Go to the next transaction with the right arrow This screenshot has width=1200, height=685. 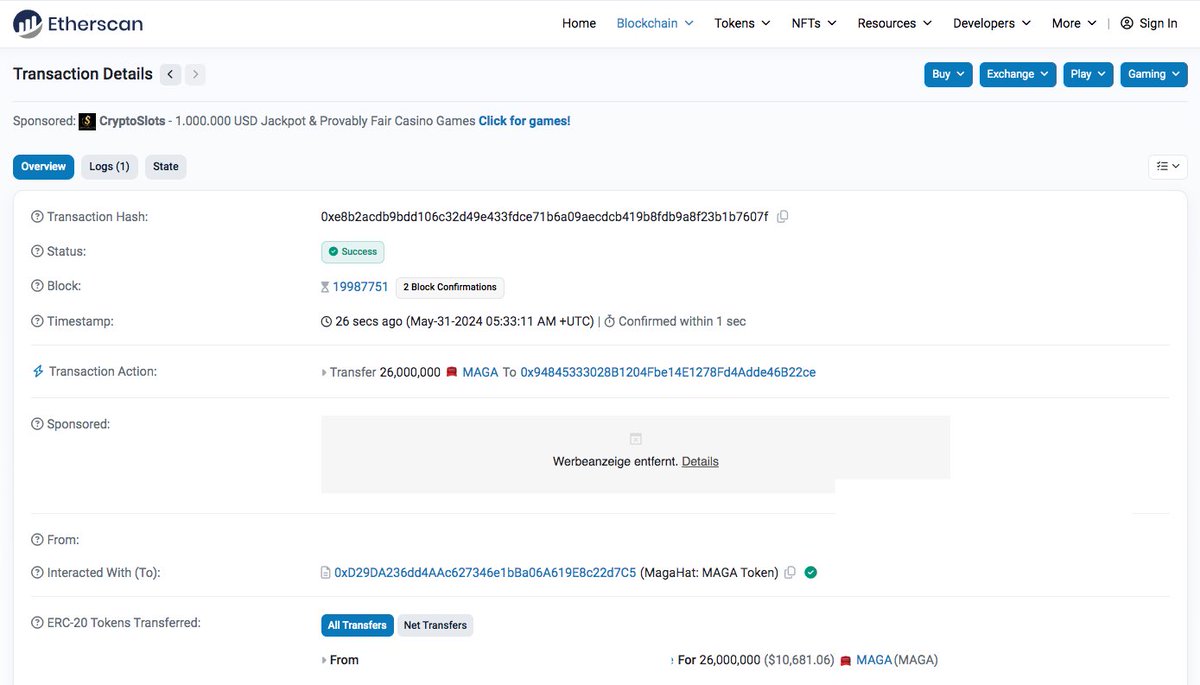tap(195, 73)
